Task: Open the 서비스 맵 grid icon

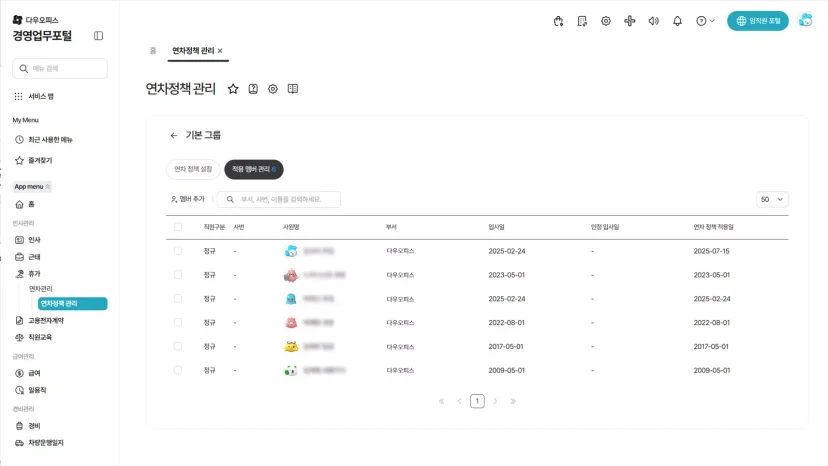Action: [x=18, y=96]
